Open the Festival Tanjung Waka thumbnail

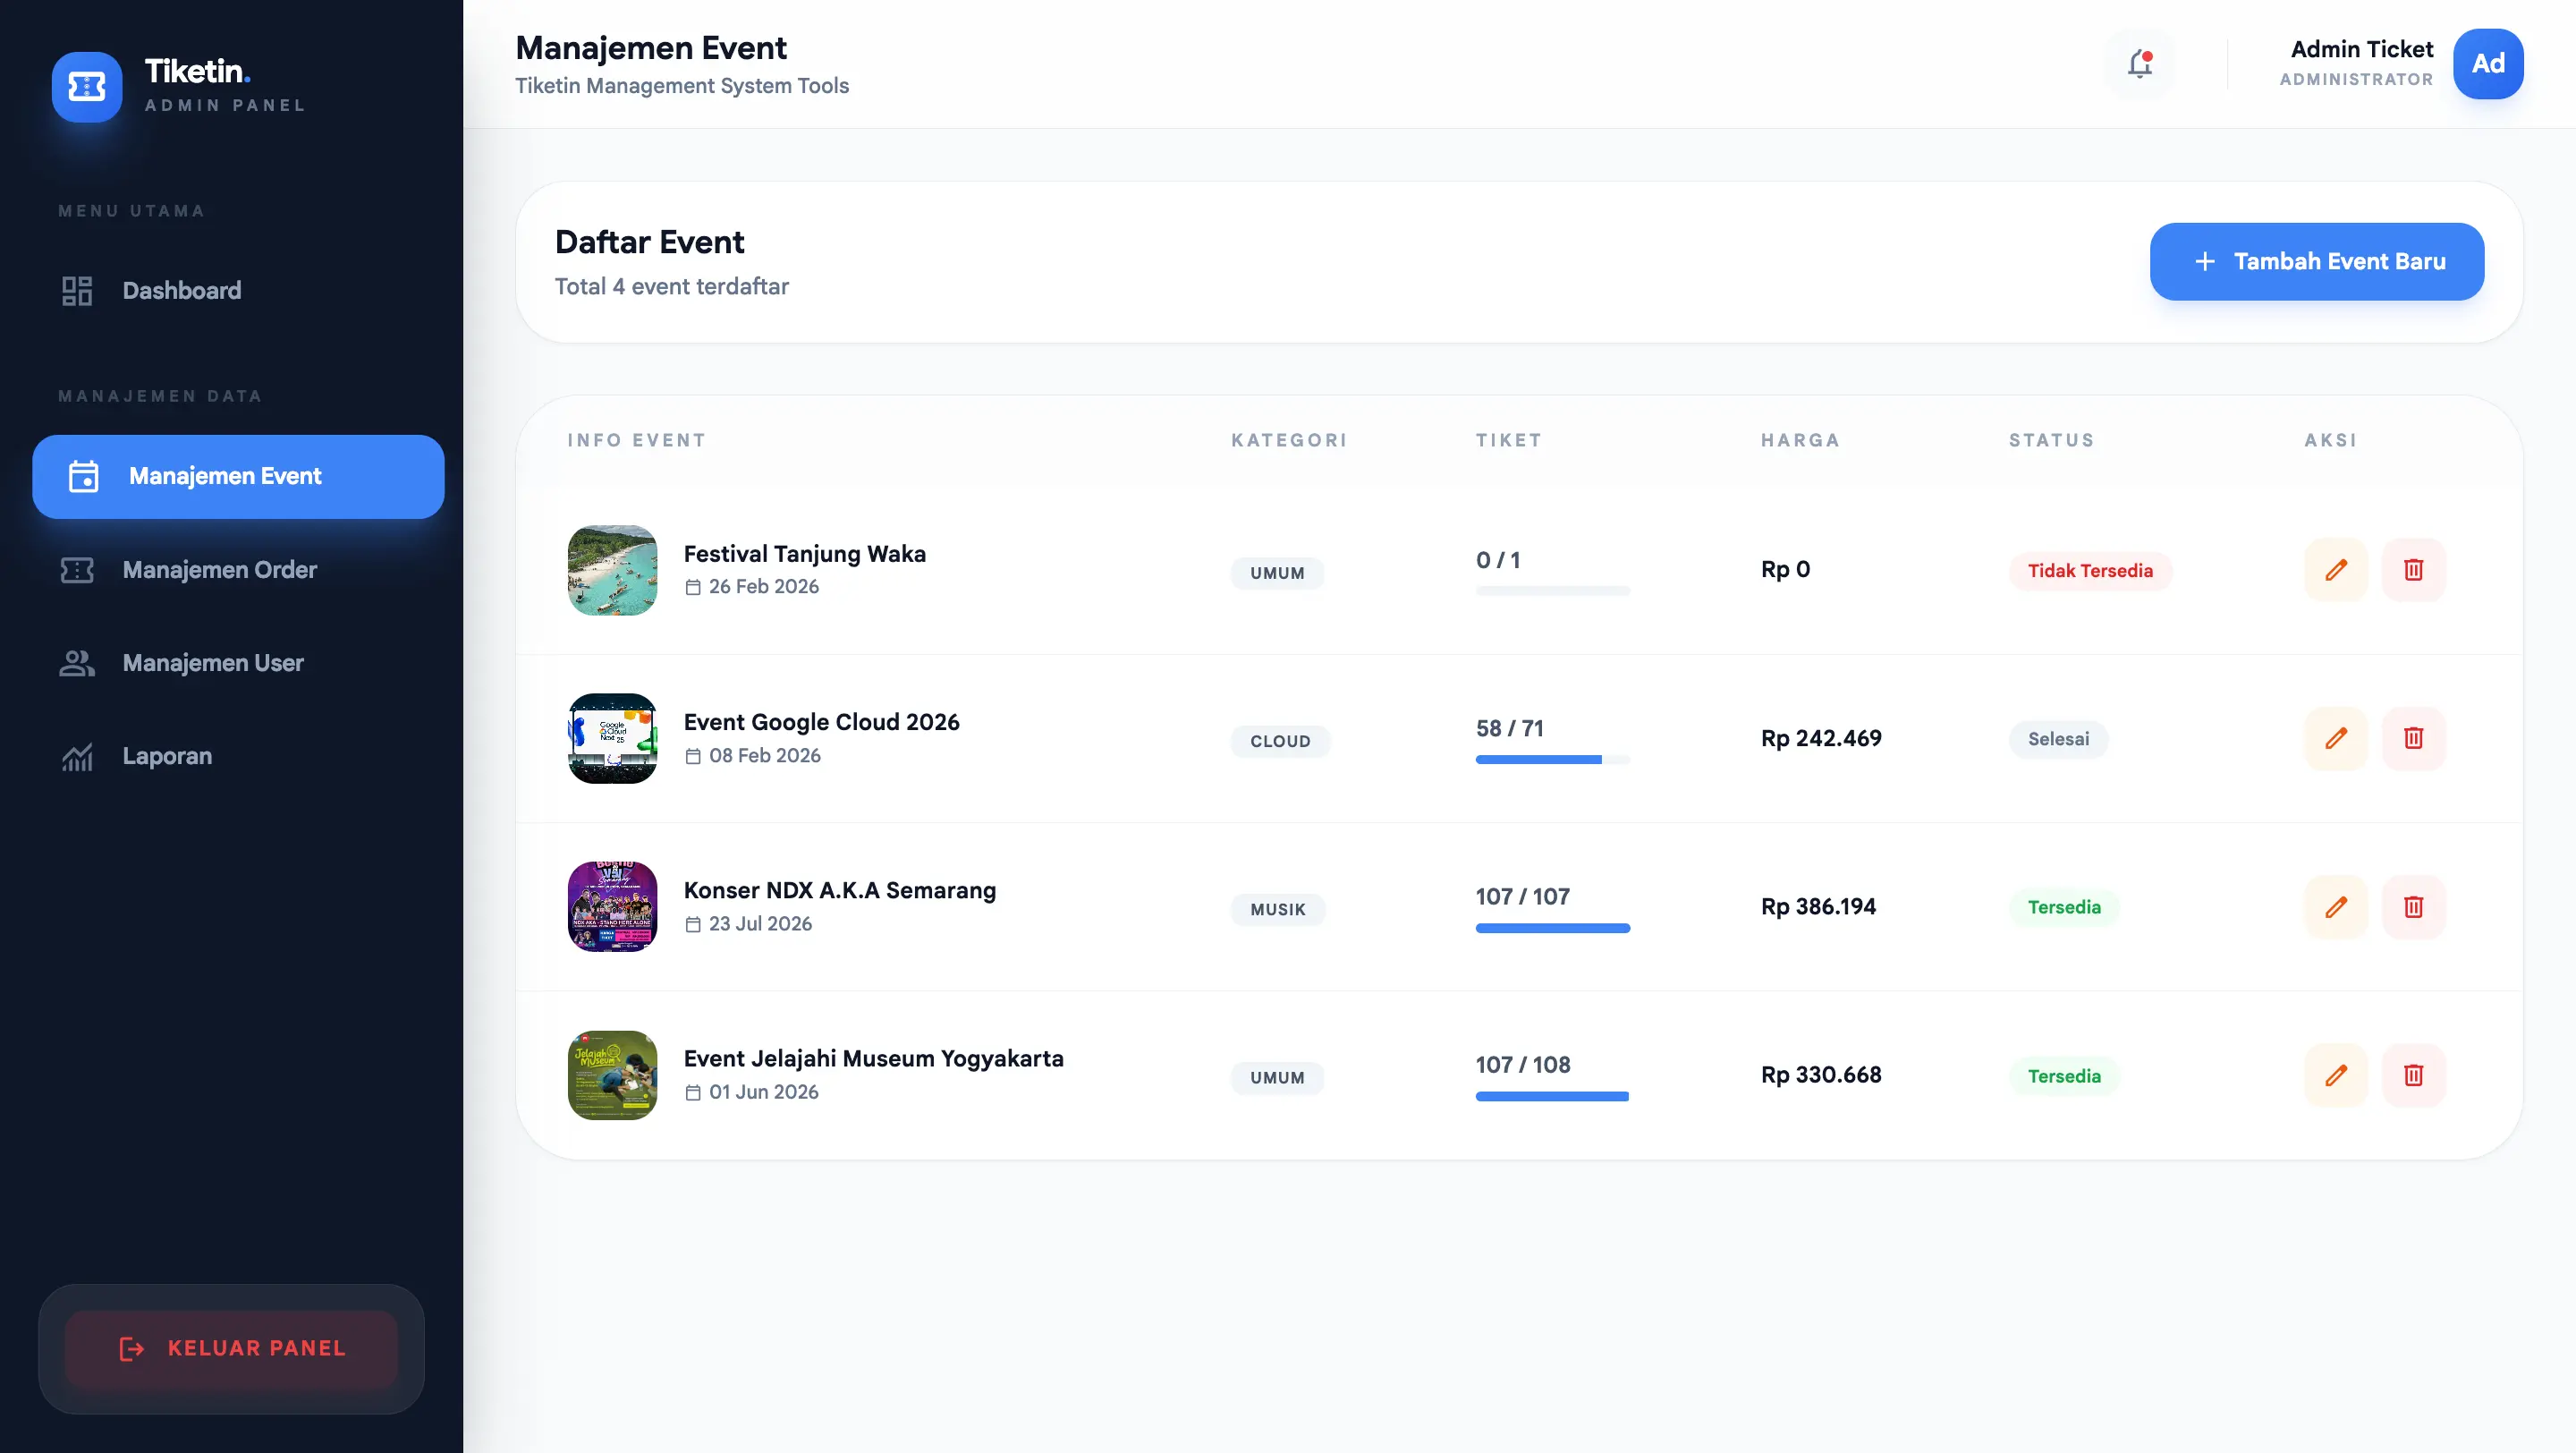tap(612, 570)
